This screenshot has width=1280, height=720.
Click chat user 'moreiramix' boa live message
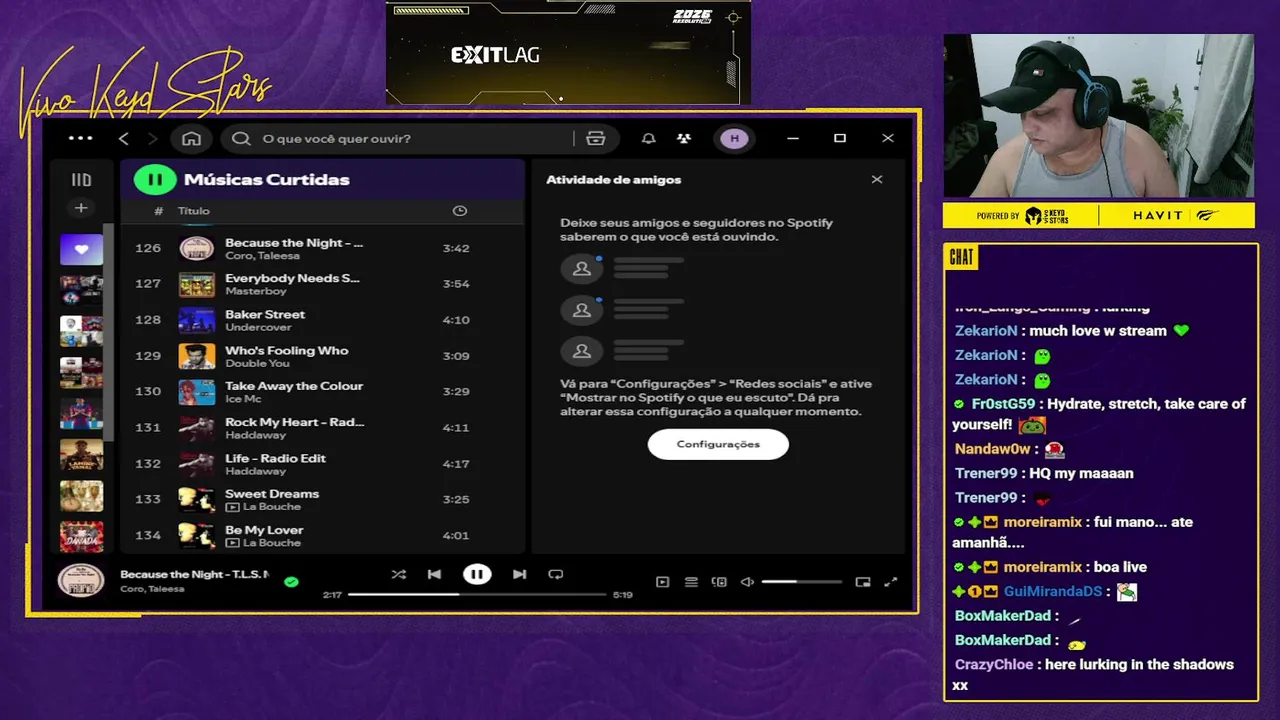point(1049,567)
